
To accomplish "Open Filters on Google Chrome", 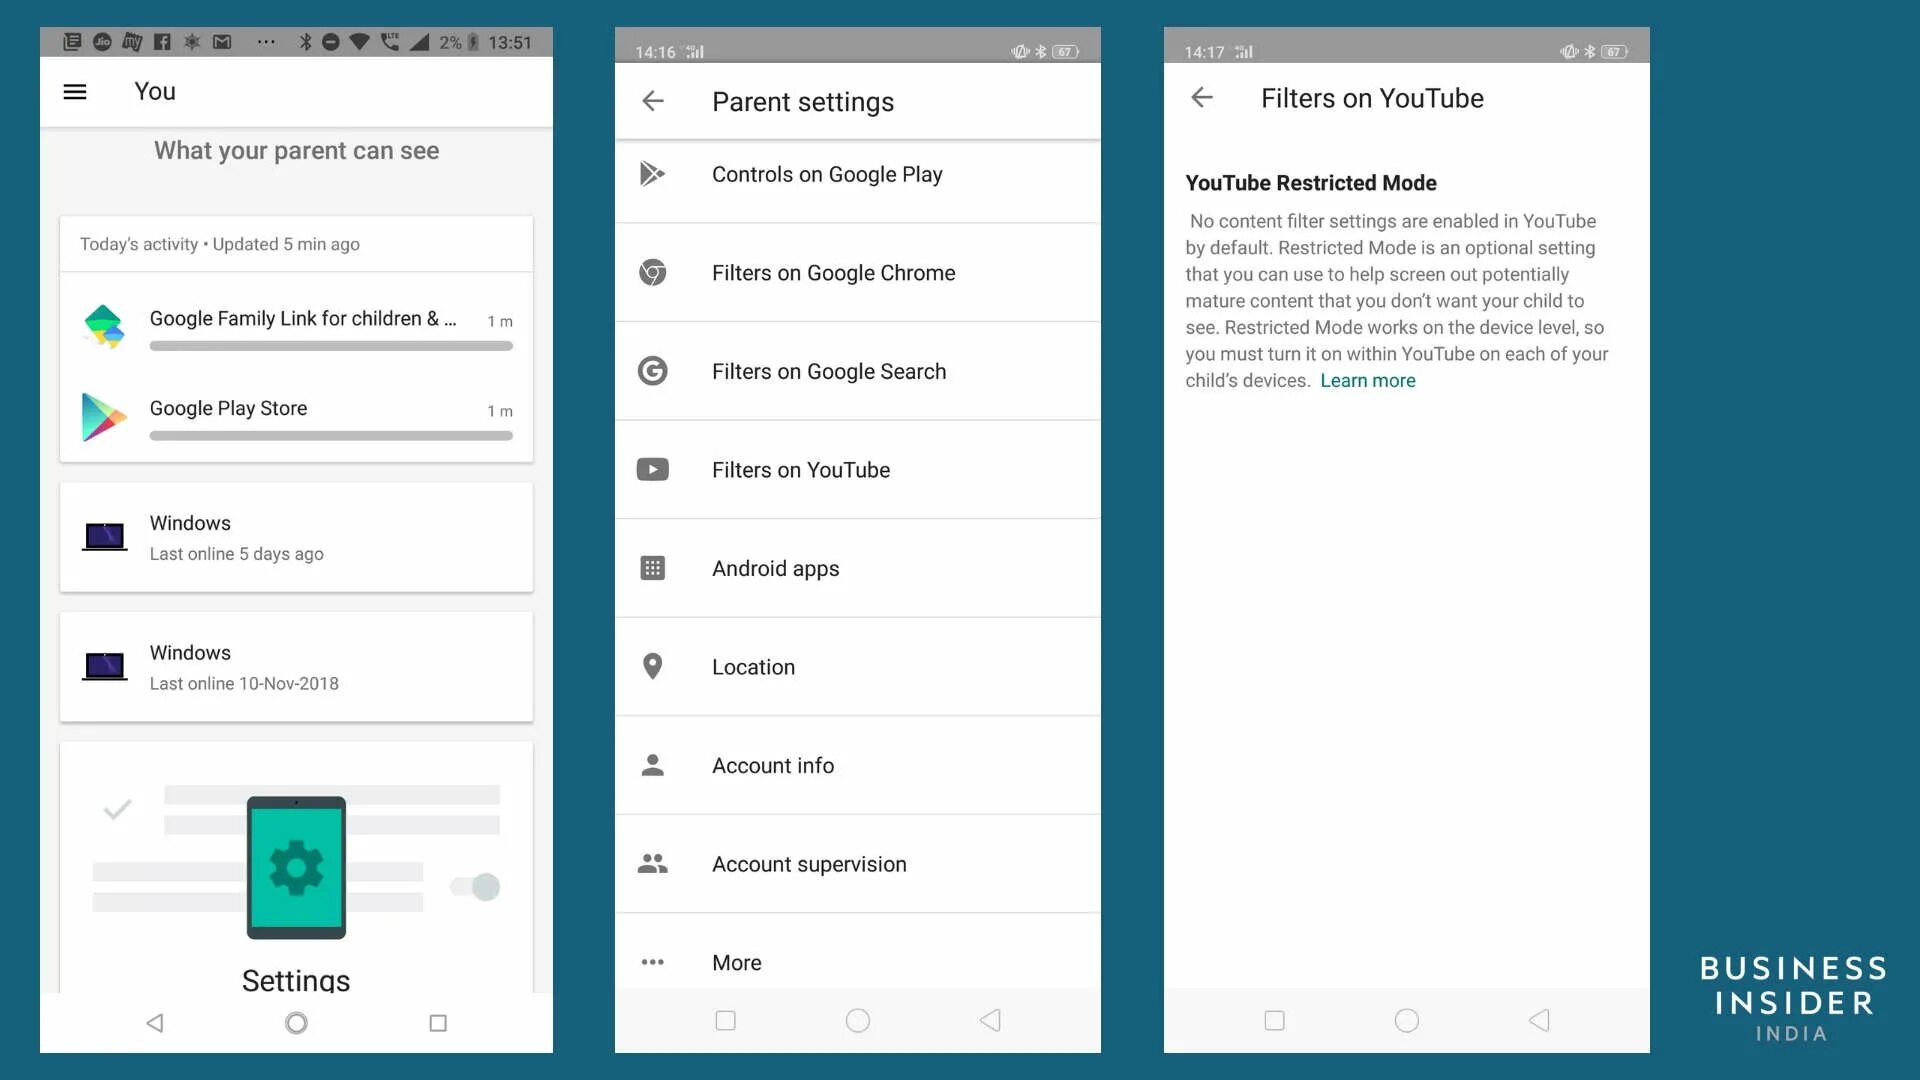I will tap(858, 273).
